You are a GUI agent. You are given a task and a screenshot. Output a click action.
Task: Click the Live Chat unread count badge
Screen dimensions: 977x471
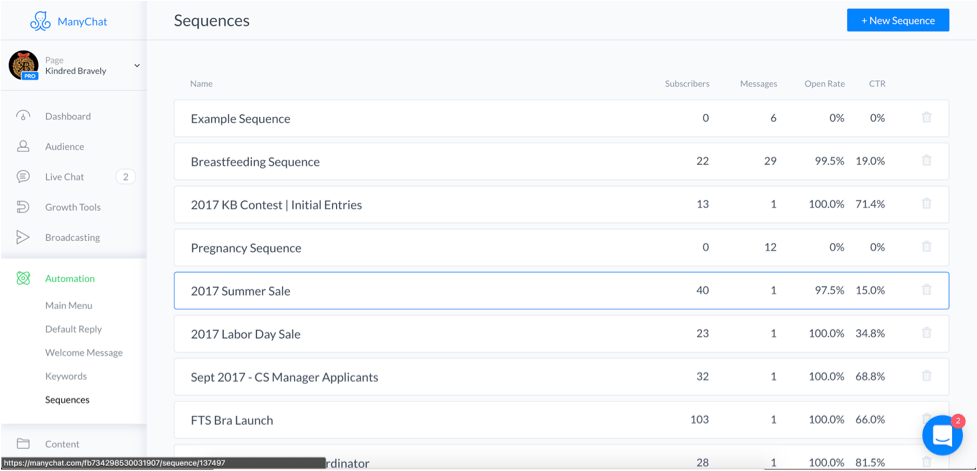point(125,177)
